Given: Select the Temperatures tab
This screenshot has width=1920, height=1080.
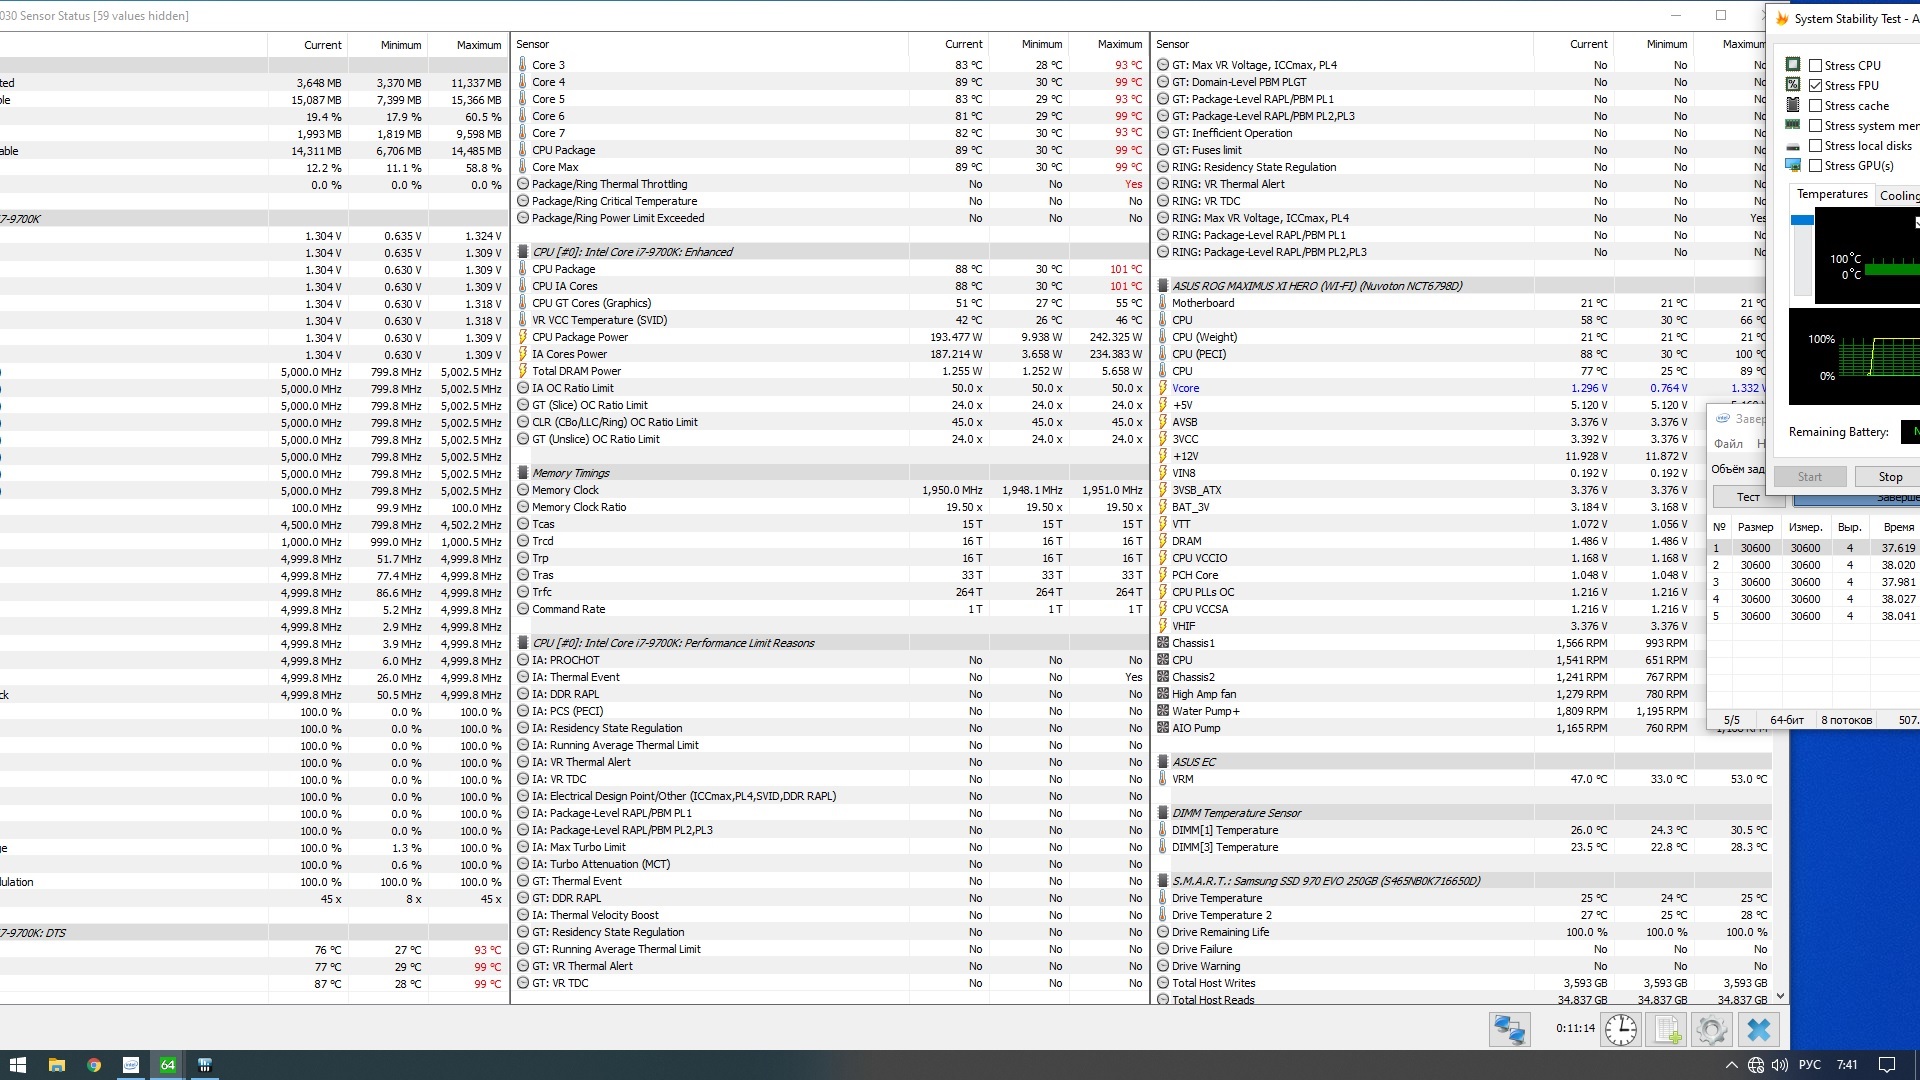Looking at the screenshot, I should point(1831,194).
